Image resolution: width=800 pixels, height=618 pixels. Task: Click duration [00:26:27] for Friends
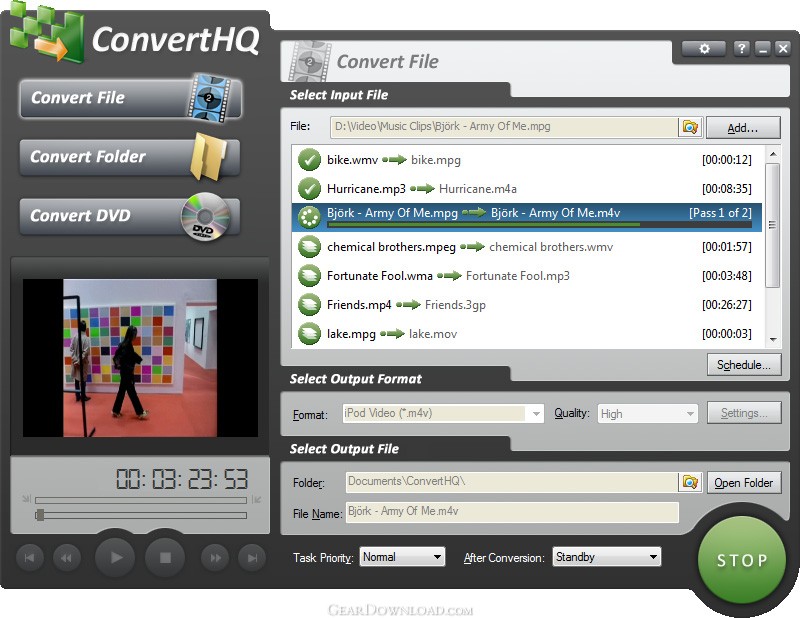click(x=727, y=305)
